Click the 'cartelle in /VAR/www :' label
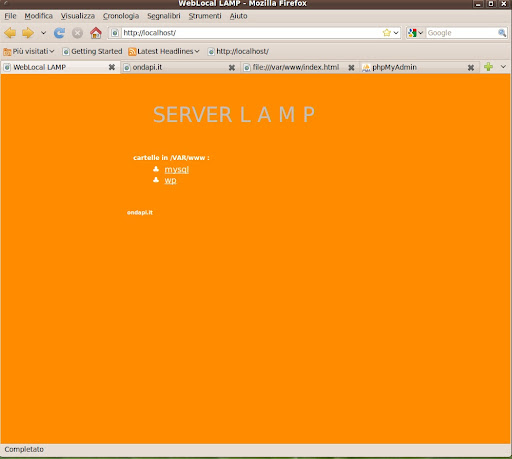This screenshot has height=459, width=512. click(x=171, y=158)
